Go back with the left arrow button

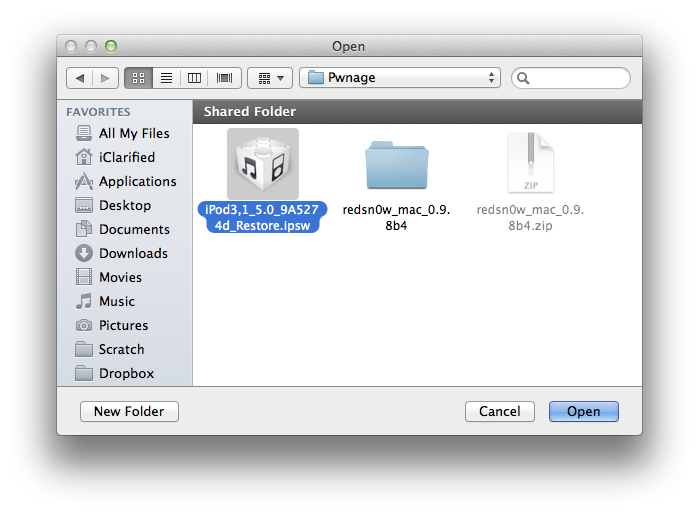(x=80, y=77)
